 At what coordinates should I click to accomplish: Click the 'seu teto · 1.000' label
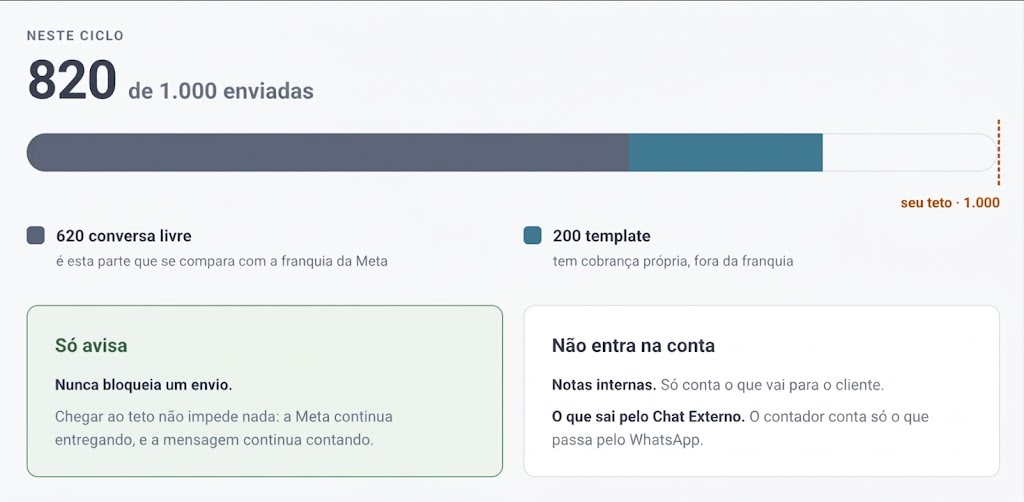(x=950, y=202)
